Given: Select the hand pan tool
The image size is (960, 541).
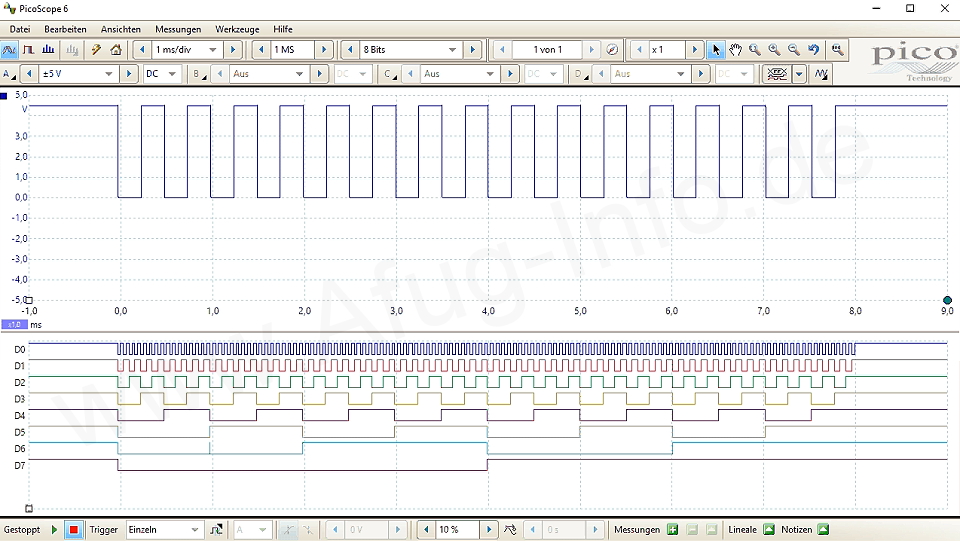Looking at the screenshot, I should pyautogui.click(x=735, y=50).
